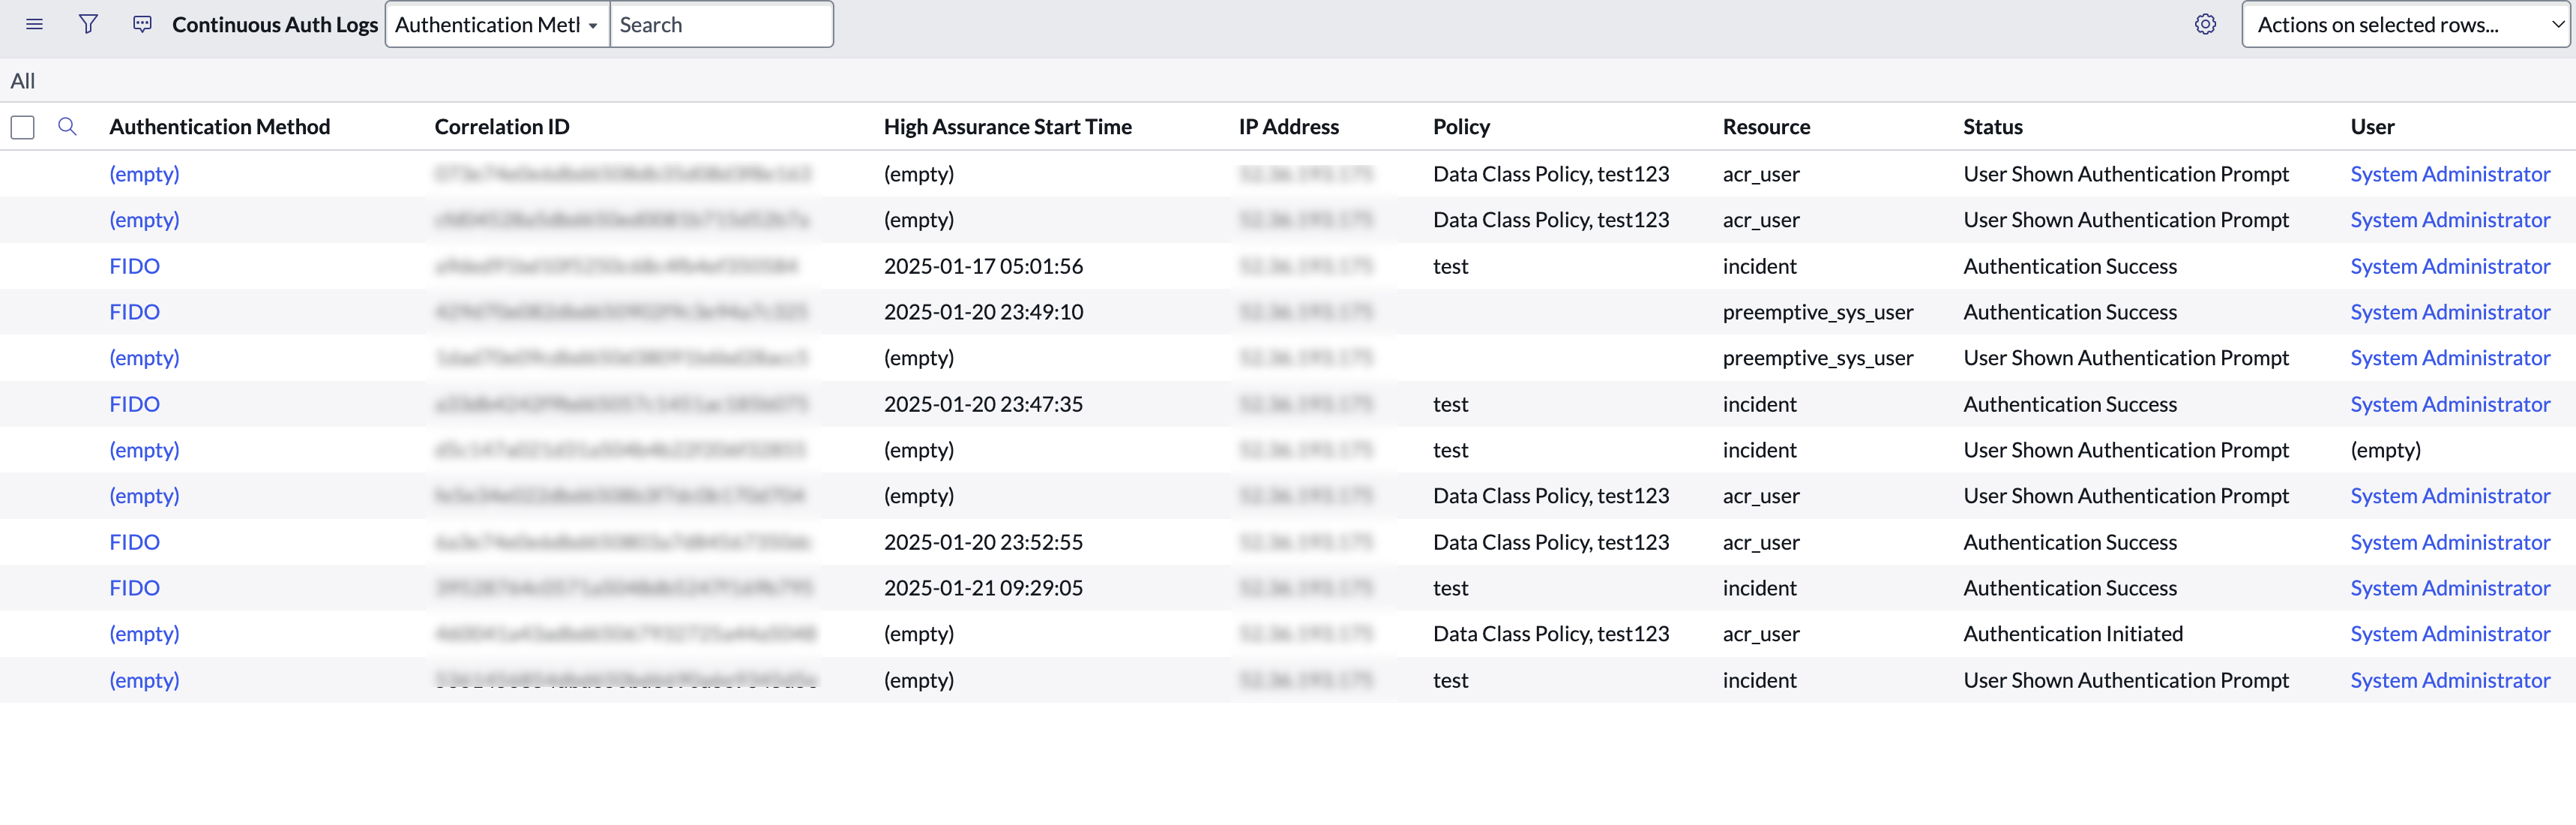Open the FIDO record dated 2025-01-20 23:47:35
Viewport: 2576px width, 825px height.
coord(134,404)
